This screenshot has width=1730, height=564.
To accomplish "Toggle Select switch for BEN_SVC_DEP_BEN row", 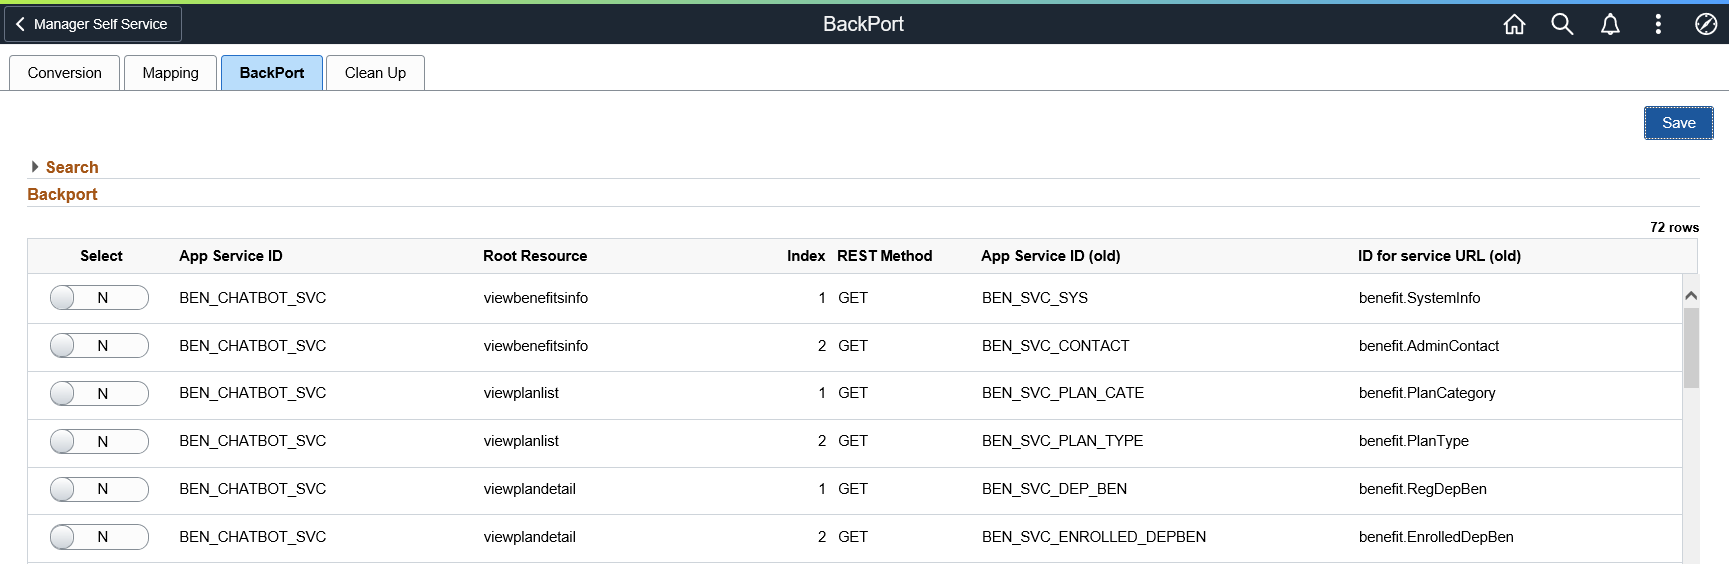I will (99, 489).
